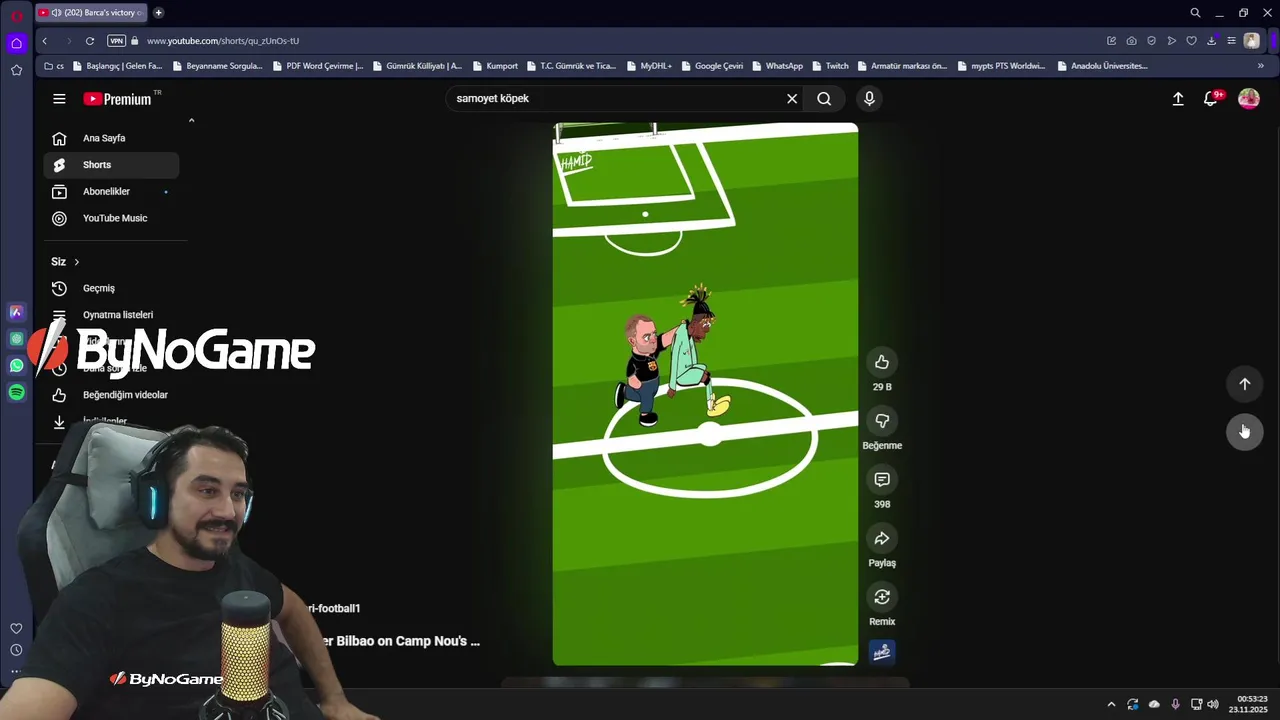Go to next Short with down arrow
The width and height of the screenshot is (1280, 720).
[x=1244, y=431]
